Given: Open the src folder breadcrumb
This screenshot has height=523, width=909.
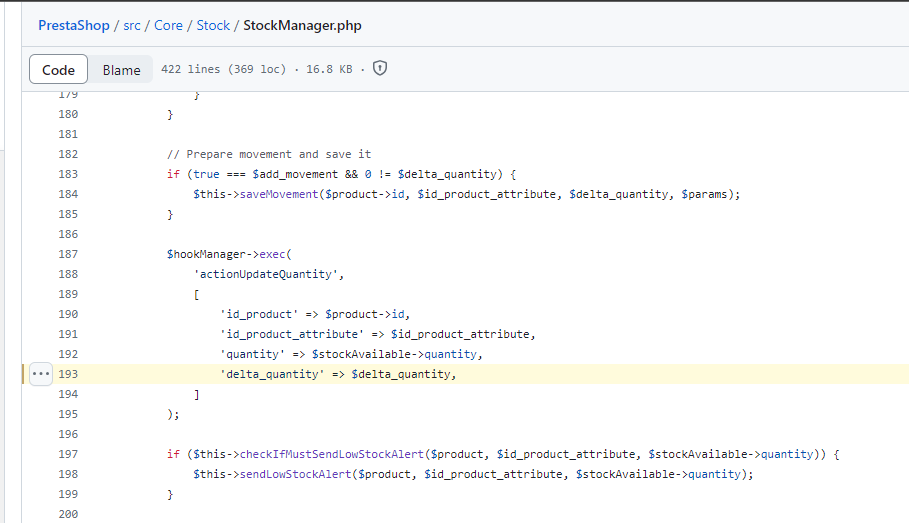Looking at the screenshot, I should point(132,26).
